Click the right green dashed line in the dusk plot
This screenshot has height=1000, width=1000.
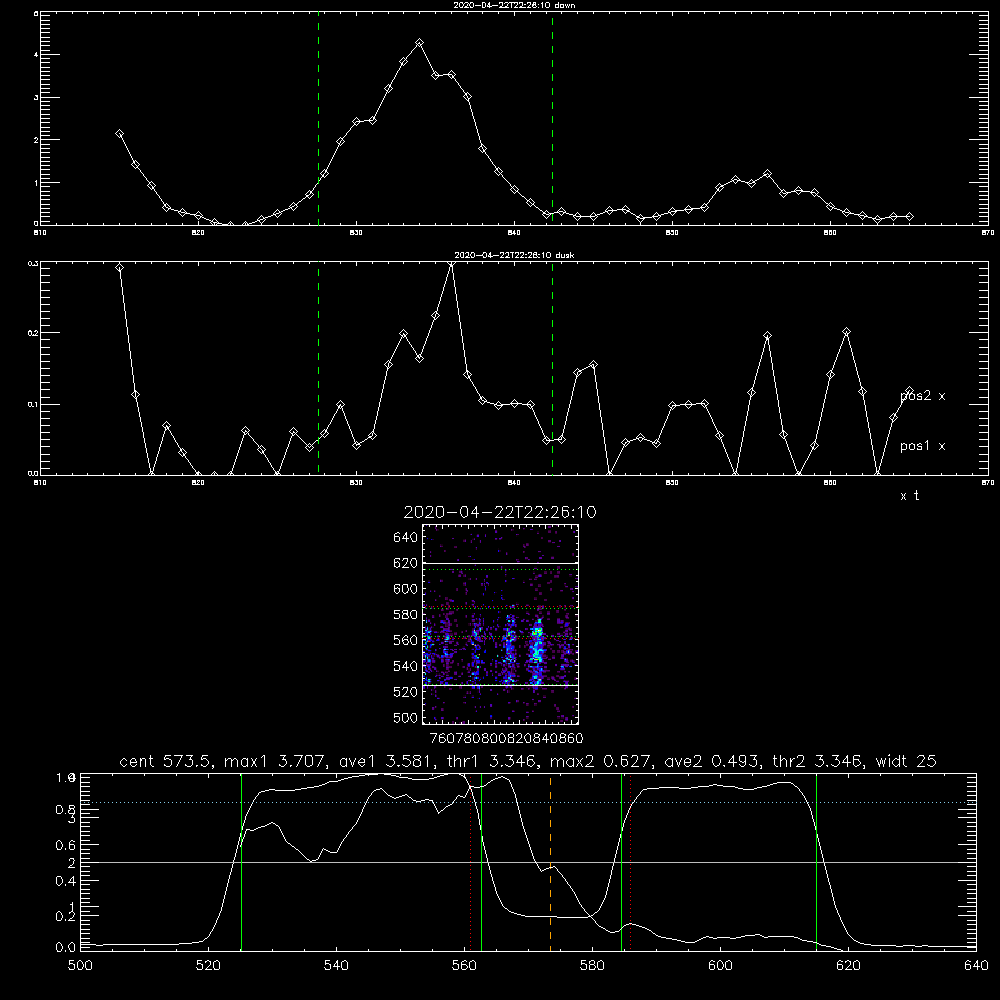tap(552, 369)
